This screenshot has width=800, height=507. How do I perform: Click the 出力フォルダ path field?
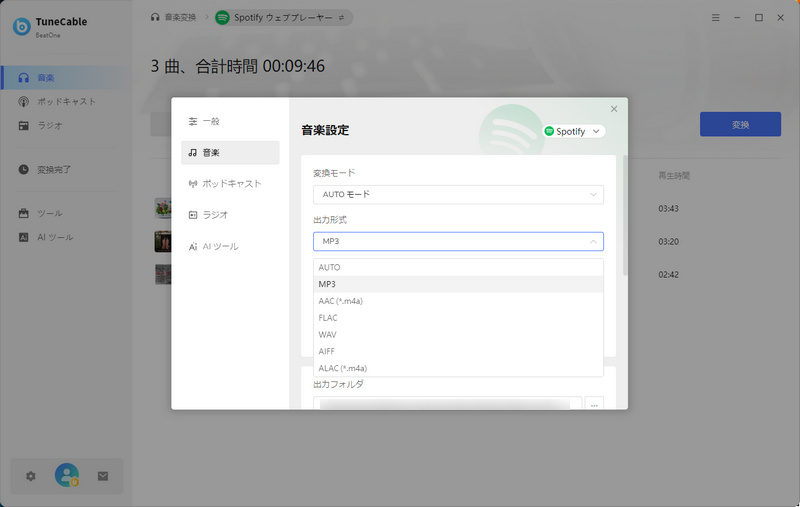pos(447,403)
